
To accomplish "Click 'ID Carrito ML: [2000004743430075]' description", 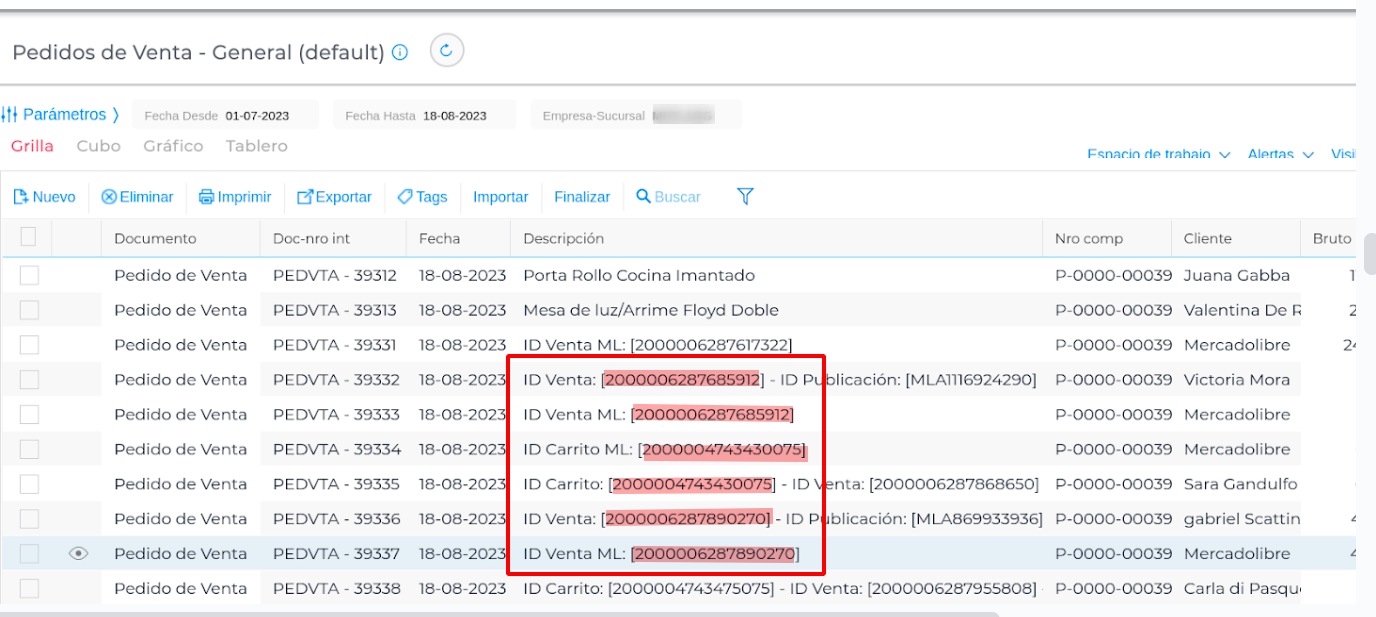I will [x=665, y=449].
